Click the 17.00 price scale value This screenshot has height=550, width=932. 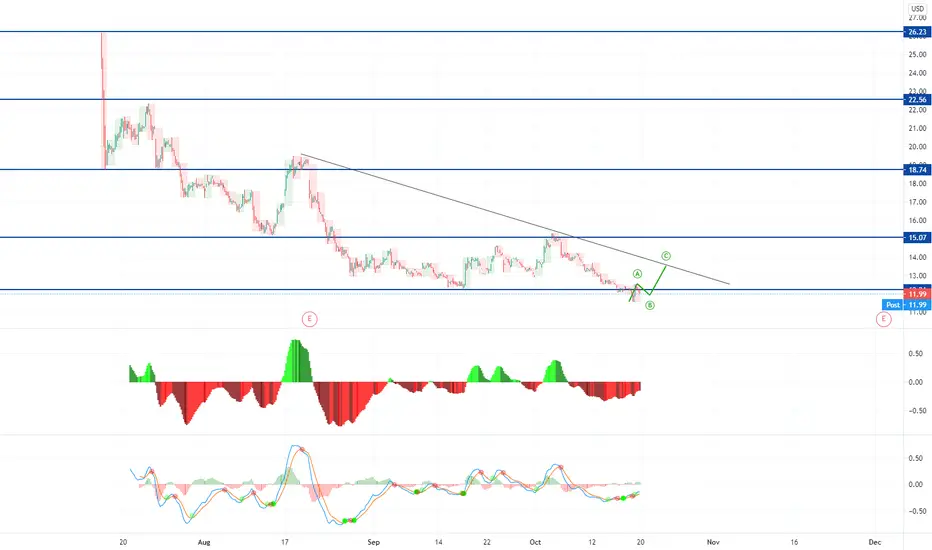coord(917,202)
